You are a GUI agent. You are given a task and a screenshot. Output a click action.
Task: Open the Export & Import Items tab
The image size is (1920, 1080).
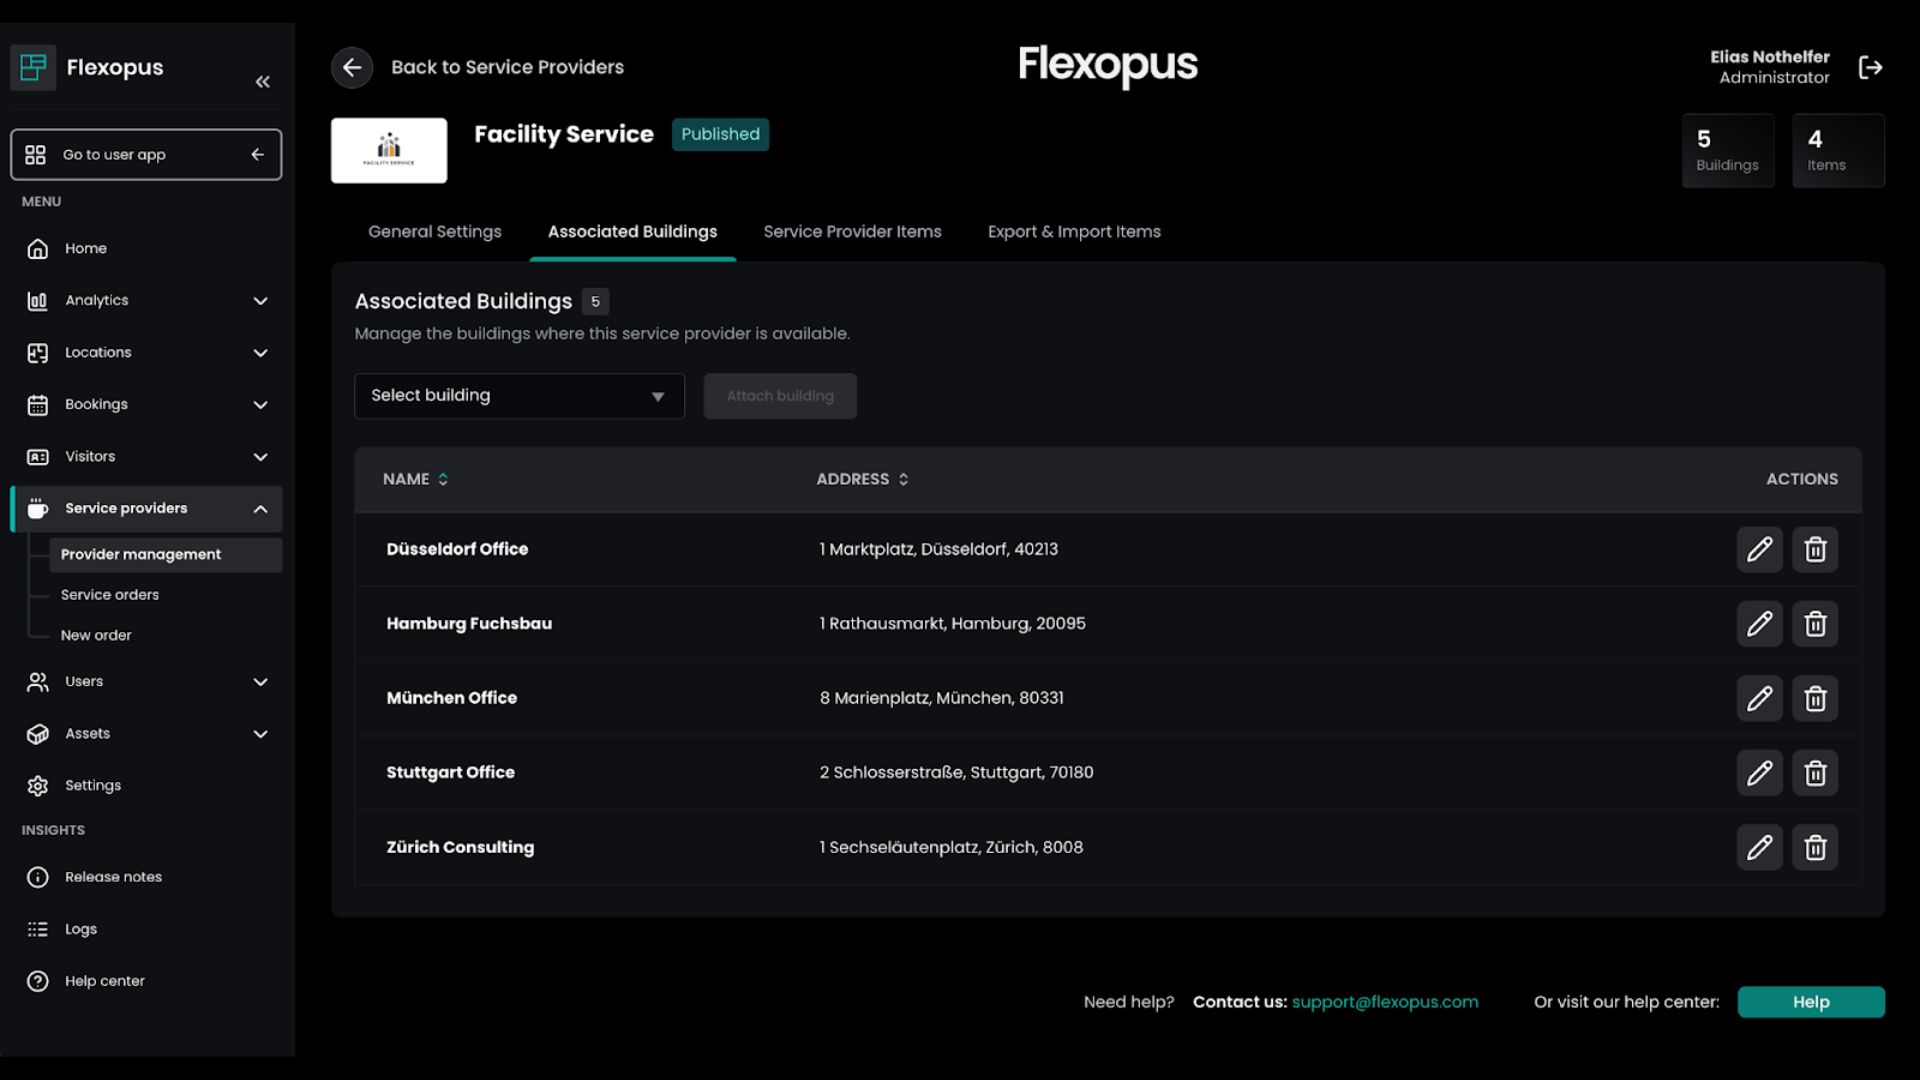(1074, 231)
